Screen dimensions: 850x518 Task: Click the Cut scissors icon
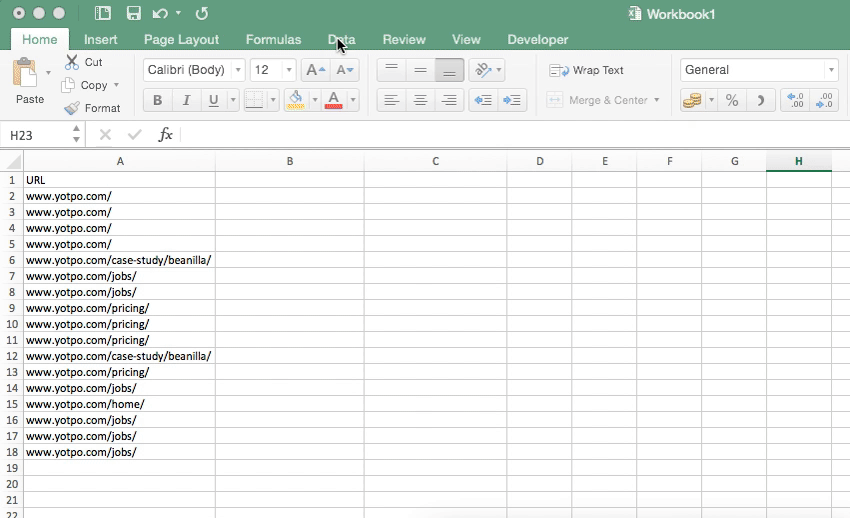pyautogui.click(x=72, y=62)
